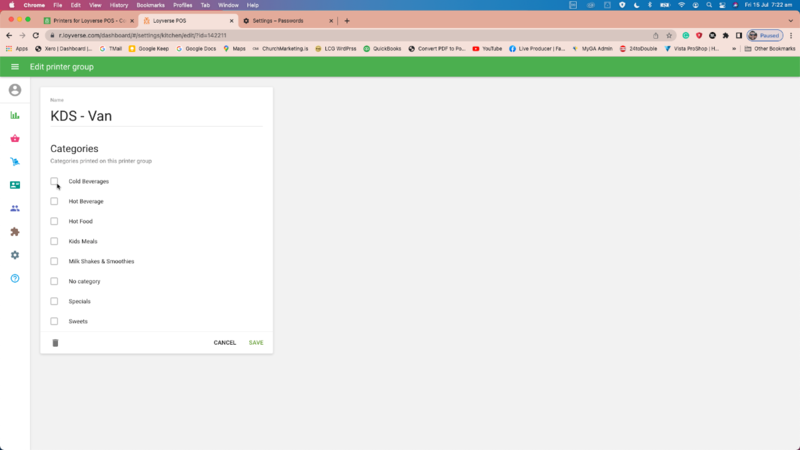The height and width of the screenshot is (450, 800).
Task: Reload the page with refresh icon
Action: point(36,35)
